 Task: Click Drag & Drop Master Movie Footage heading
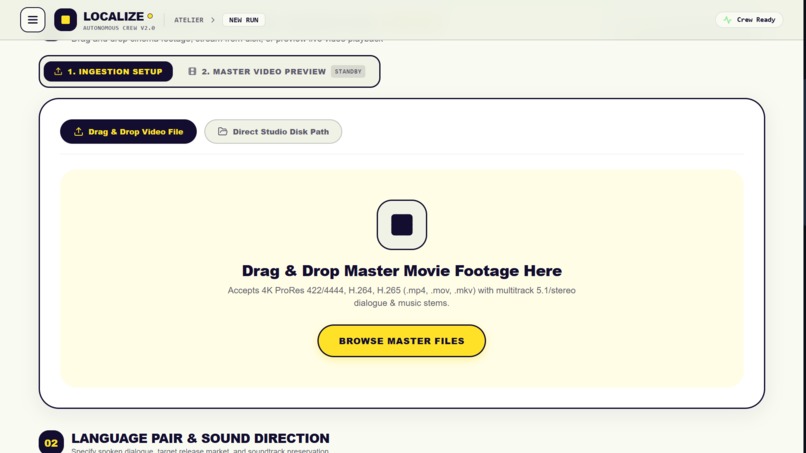pyautogui.click(x=401, y=270)
